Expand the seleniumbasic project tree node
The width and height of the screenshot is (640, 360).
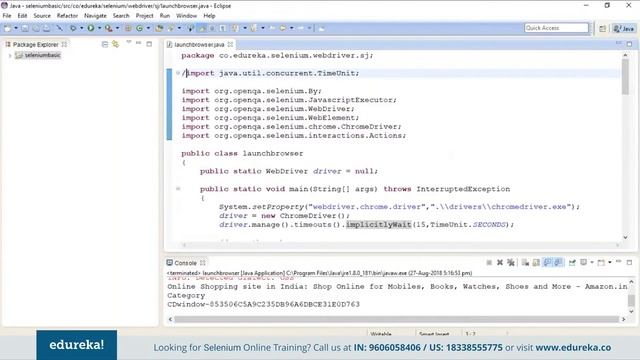tap(10, 56)
